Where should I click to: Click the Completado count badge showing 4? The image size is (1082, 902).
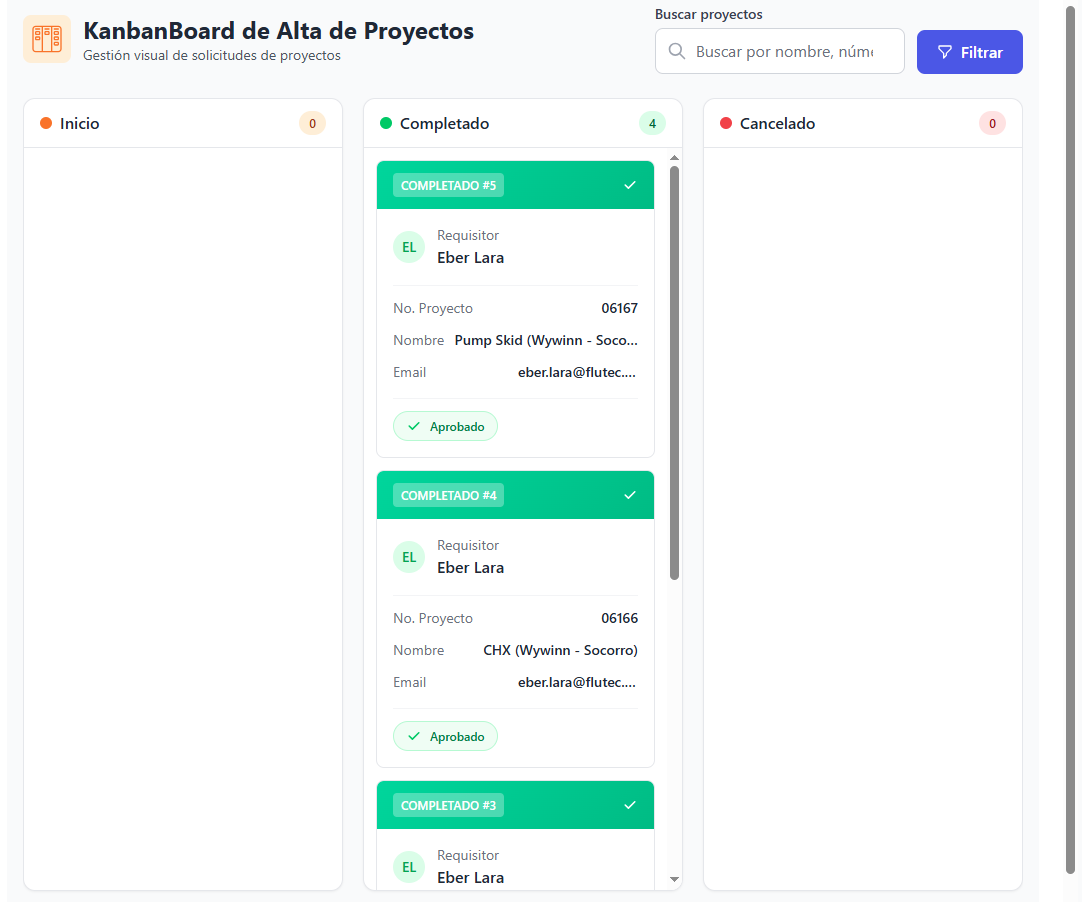[652, 124]
